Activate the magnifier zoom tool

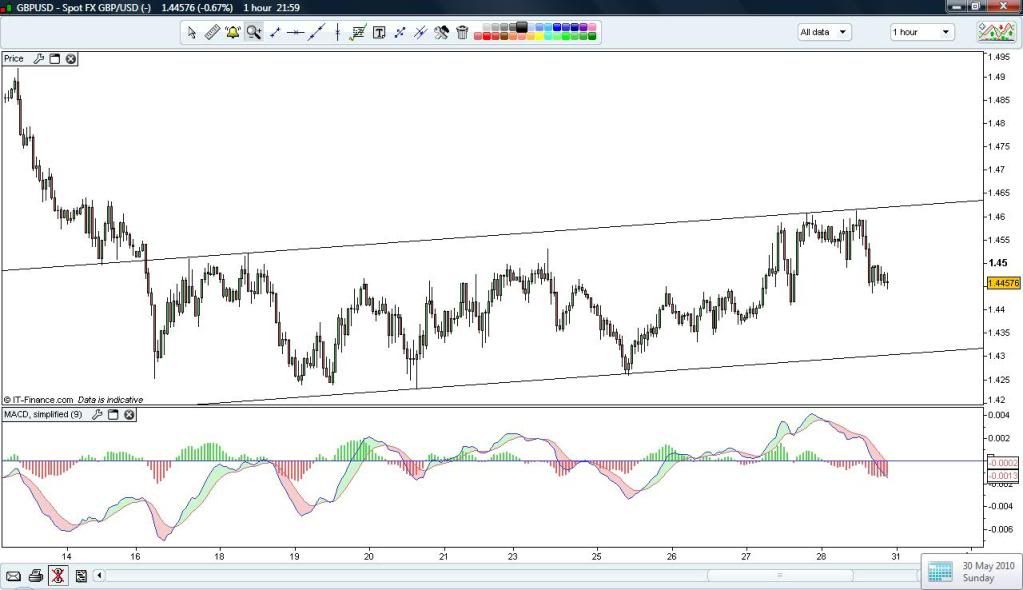click(254, 32)
